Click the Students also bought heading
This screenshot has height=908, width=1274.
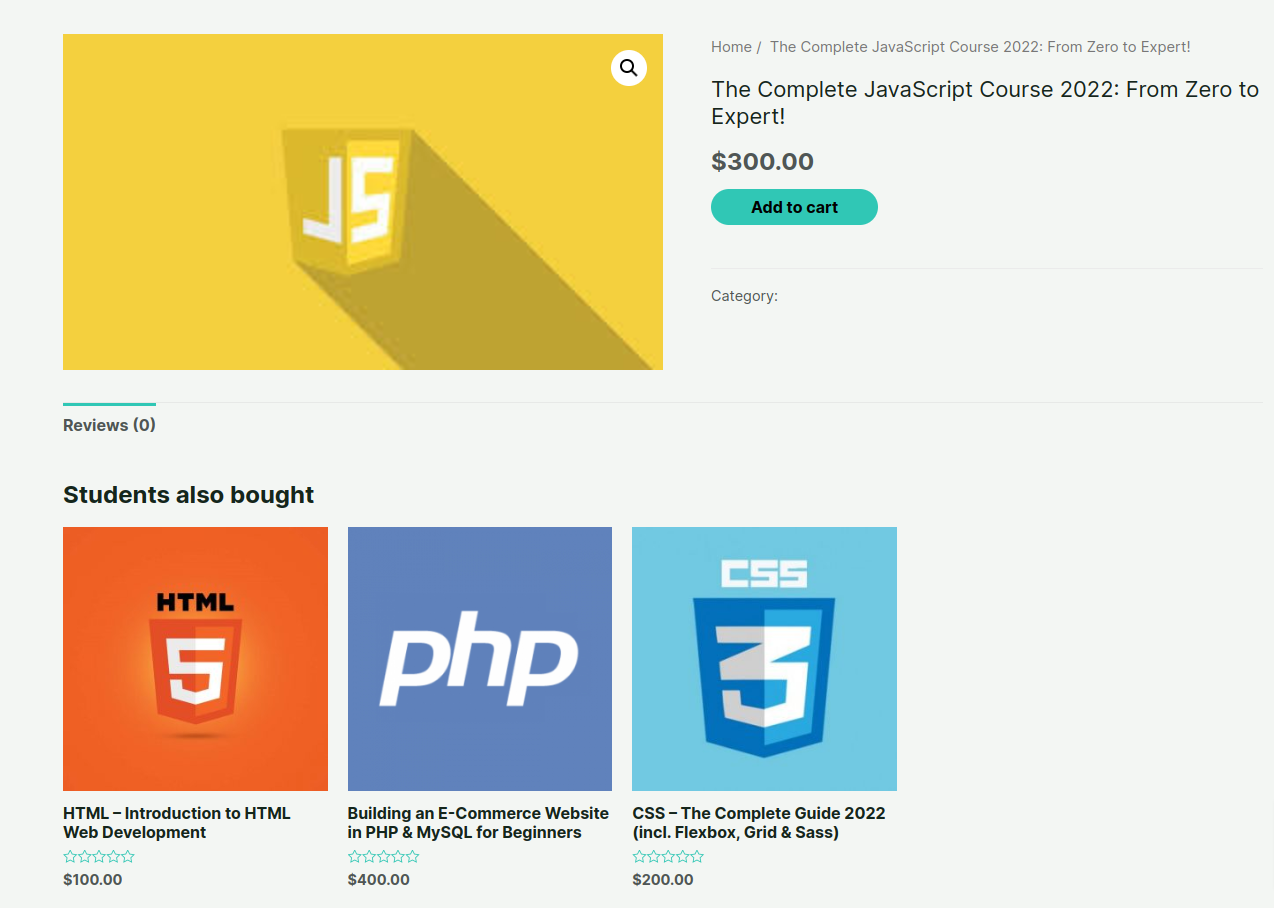tap(188, 495)
